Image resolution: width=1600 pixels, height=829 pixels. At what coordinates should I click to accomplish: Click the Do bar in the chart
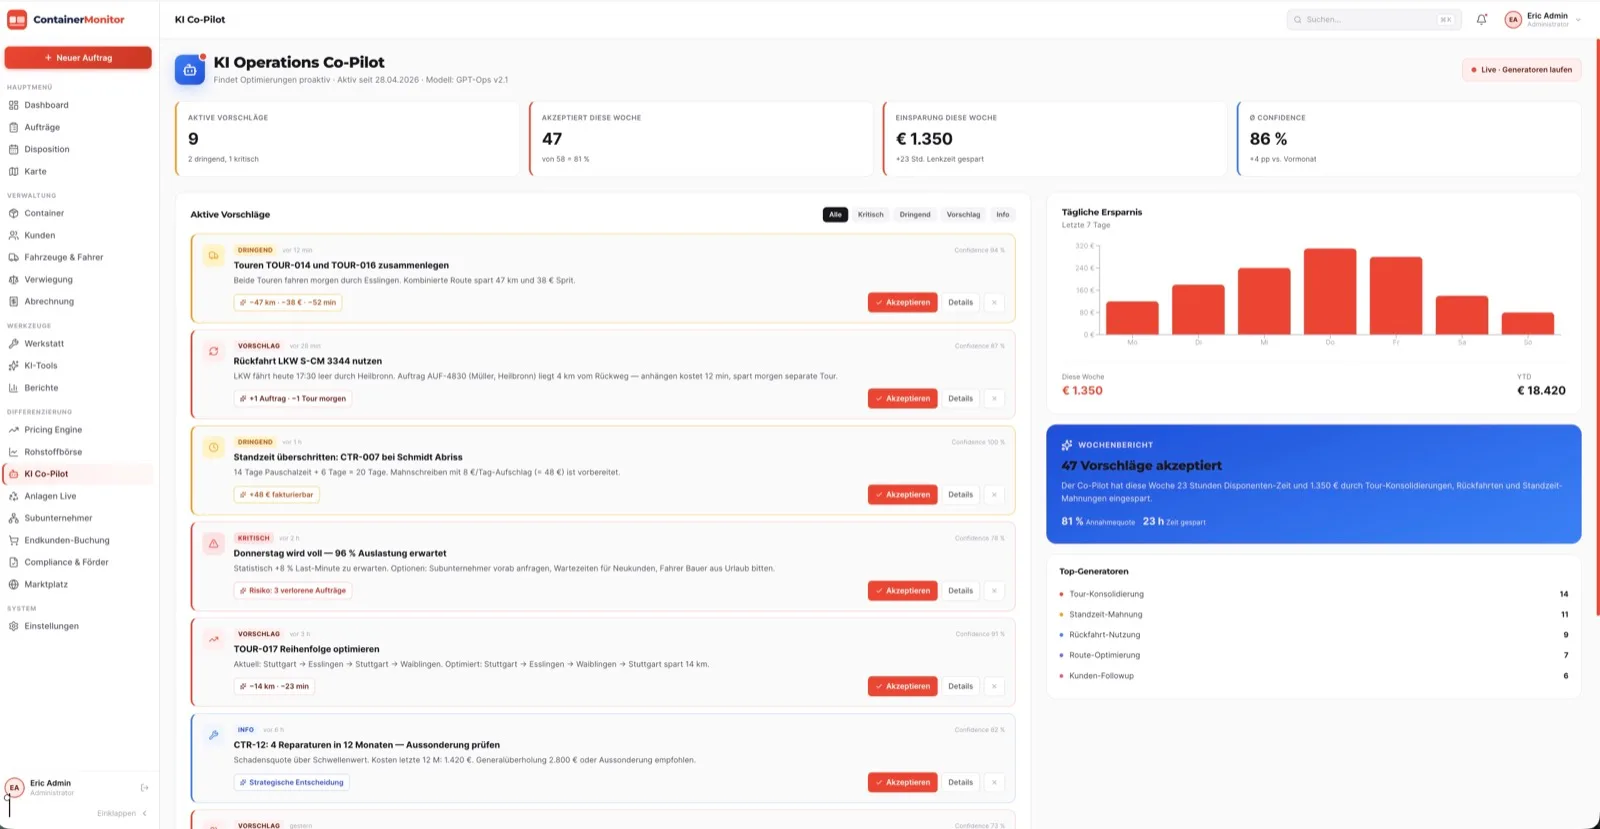1330,291
